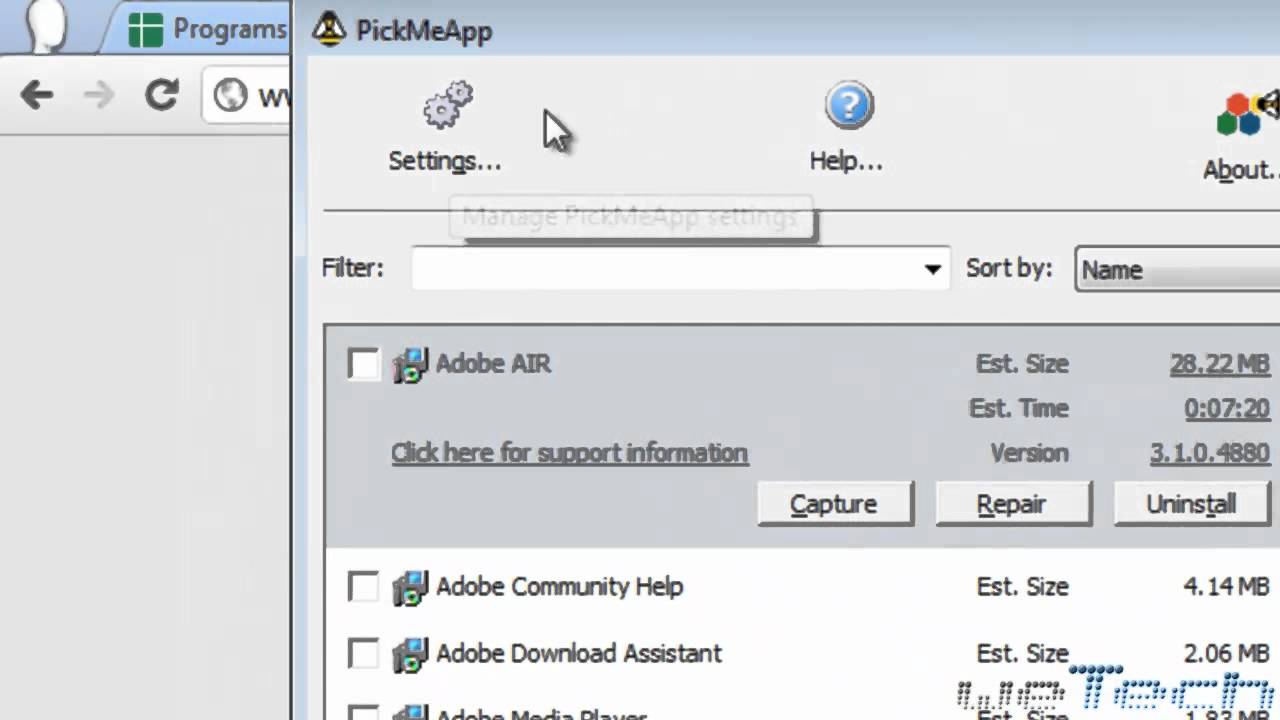Go forward in the browser window
This screenshot has height=720, width=1280.
pos(99,95)
